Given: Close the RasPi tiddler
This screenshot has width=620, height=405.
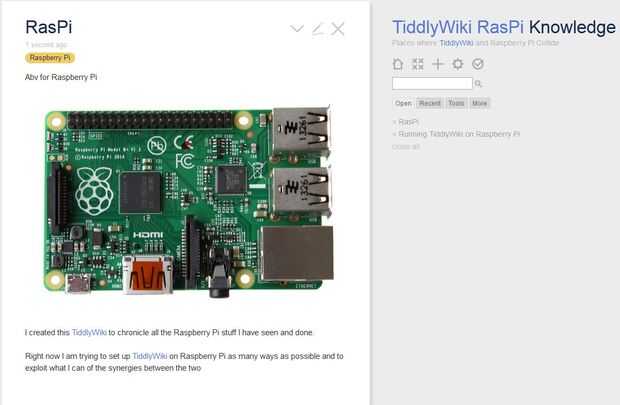Looking at the screenshot, I should 338,29.
